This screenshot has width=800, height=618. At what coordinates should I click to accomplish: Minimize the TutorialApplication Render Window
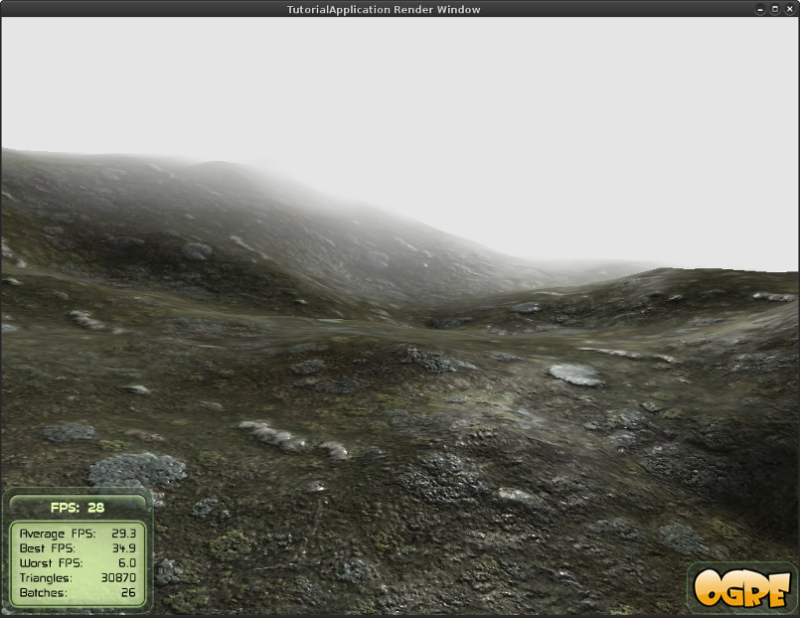[x=760, y=9]
